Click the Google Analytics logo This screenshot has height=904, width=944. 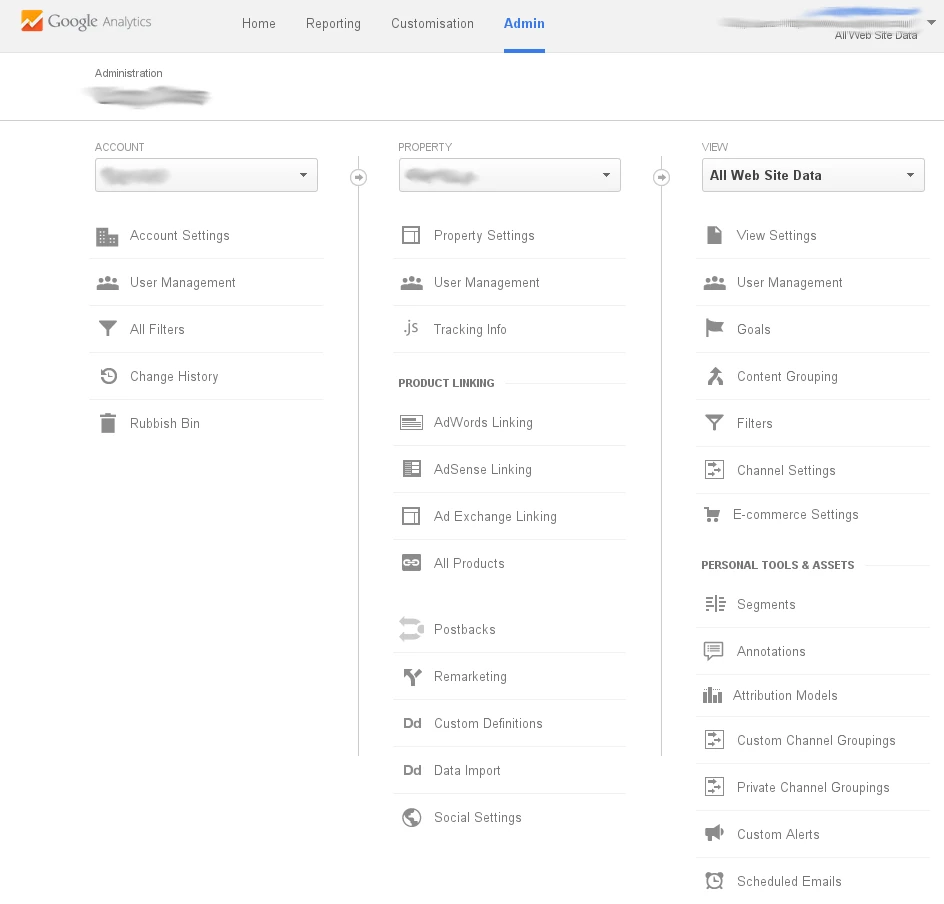point(85,22)
